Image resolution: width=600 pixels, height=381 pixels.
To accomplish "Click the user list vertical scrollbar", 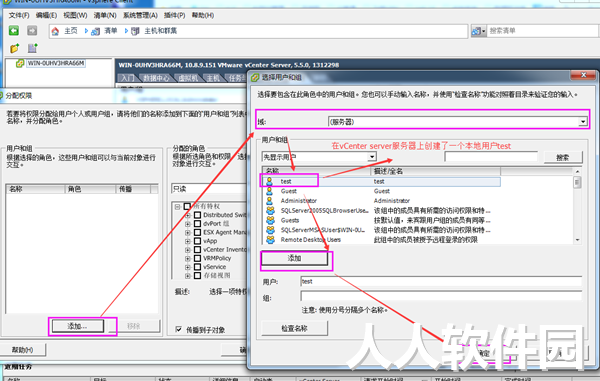I will pyautogui.click(x=577, y=206).
